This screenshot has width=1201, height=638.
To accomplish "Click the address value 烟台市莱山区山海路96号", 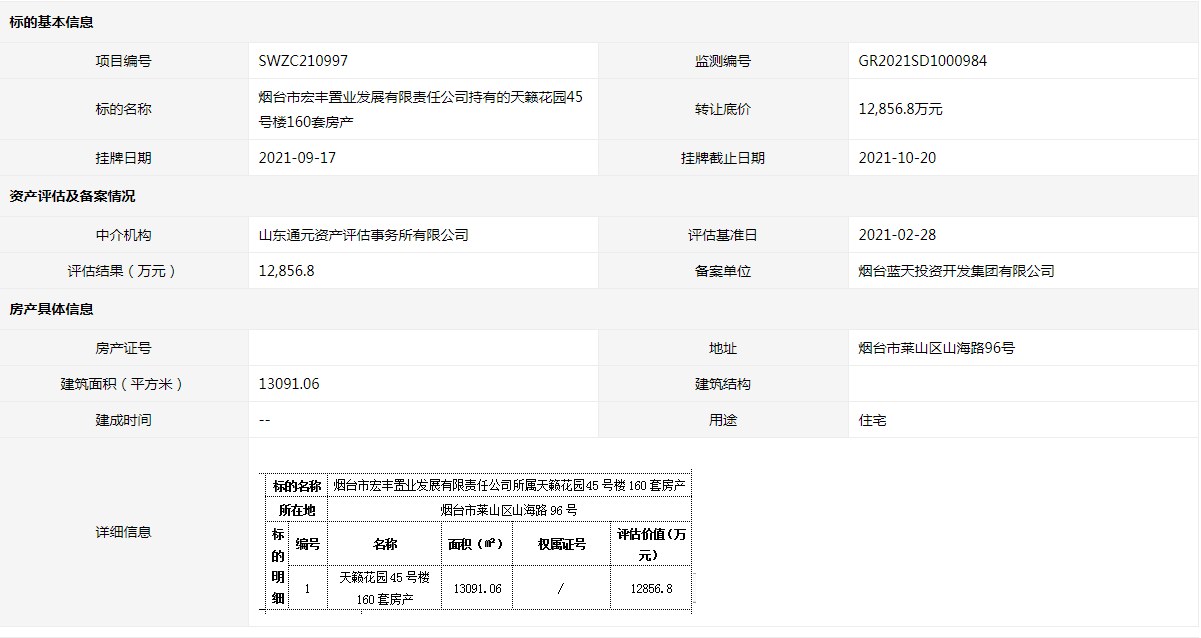I will 936,348.
